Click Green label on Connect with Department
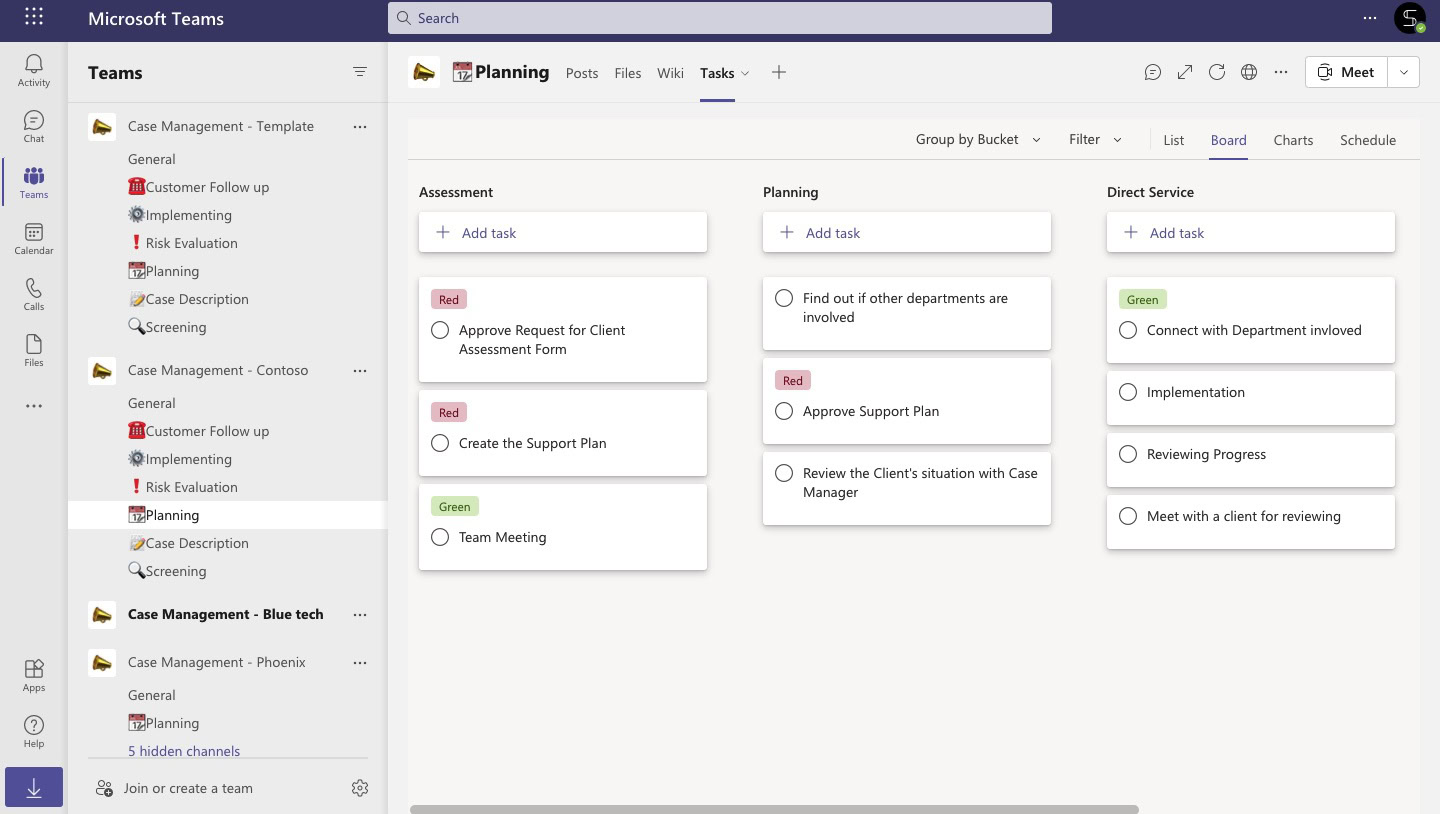This screenshot has height=814, width=1440. pyautogui.click(x=1143, y=300)
